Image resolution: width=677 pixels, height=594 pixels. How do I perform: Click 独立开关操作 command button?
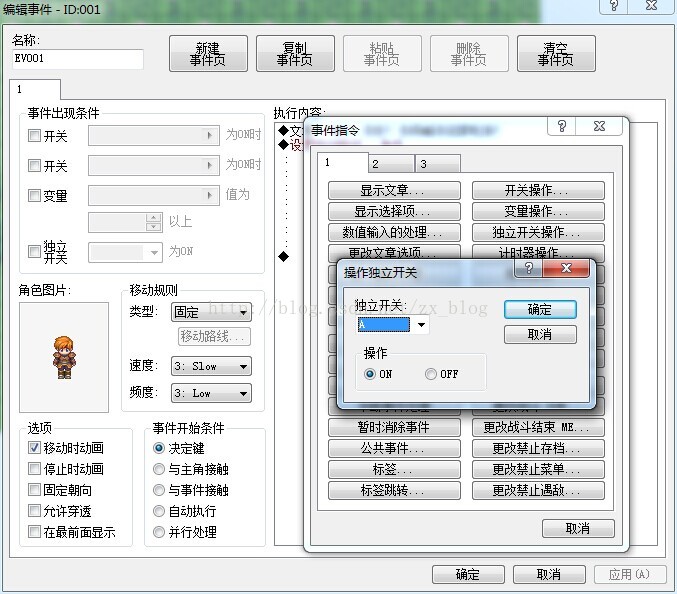(x=538, y=233)
